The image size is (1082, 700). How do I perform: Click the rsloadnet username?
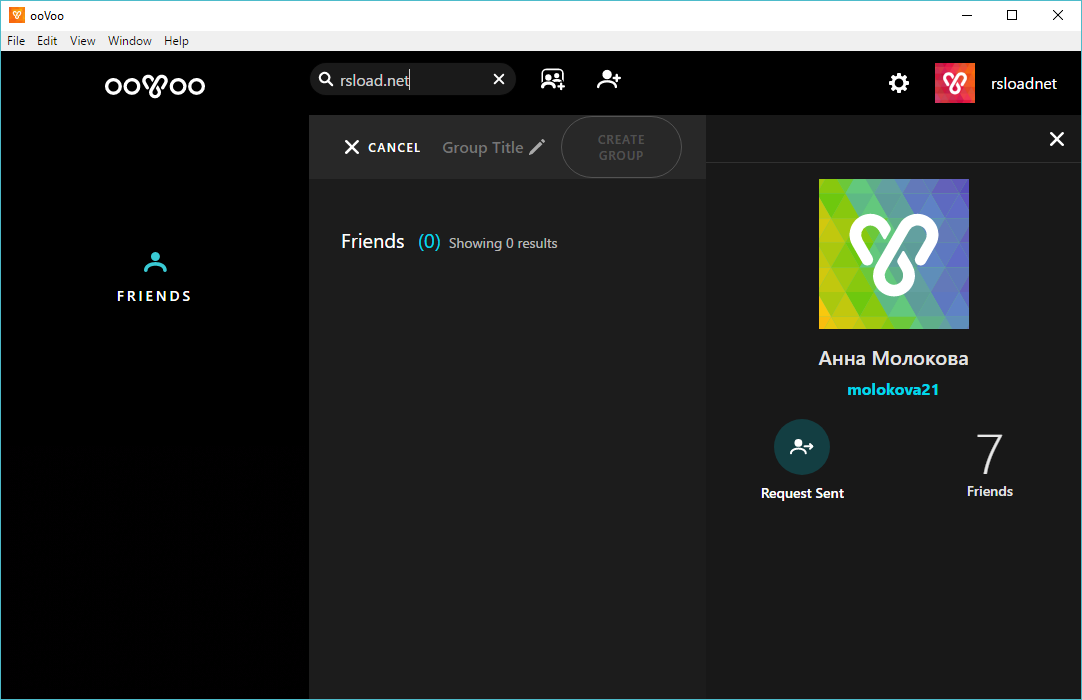point(1023,84)
